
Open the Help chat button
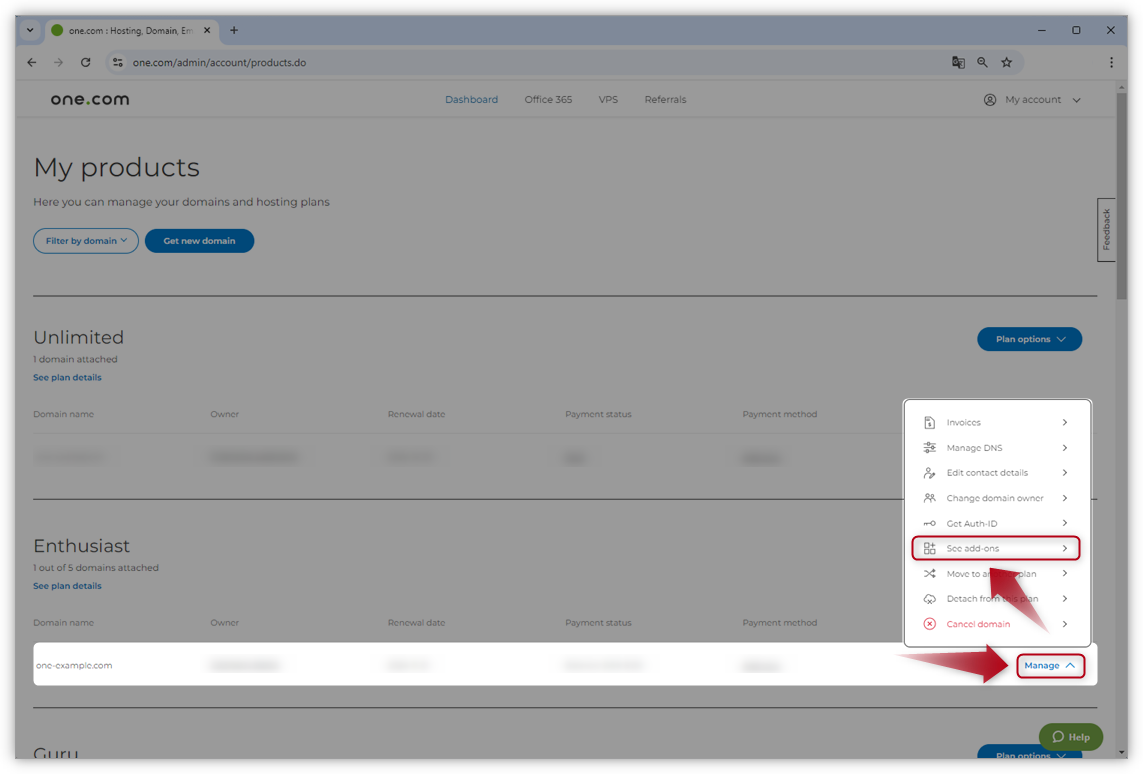pyautogui.click(x=1070, y=737)
